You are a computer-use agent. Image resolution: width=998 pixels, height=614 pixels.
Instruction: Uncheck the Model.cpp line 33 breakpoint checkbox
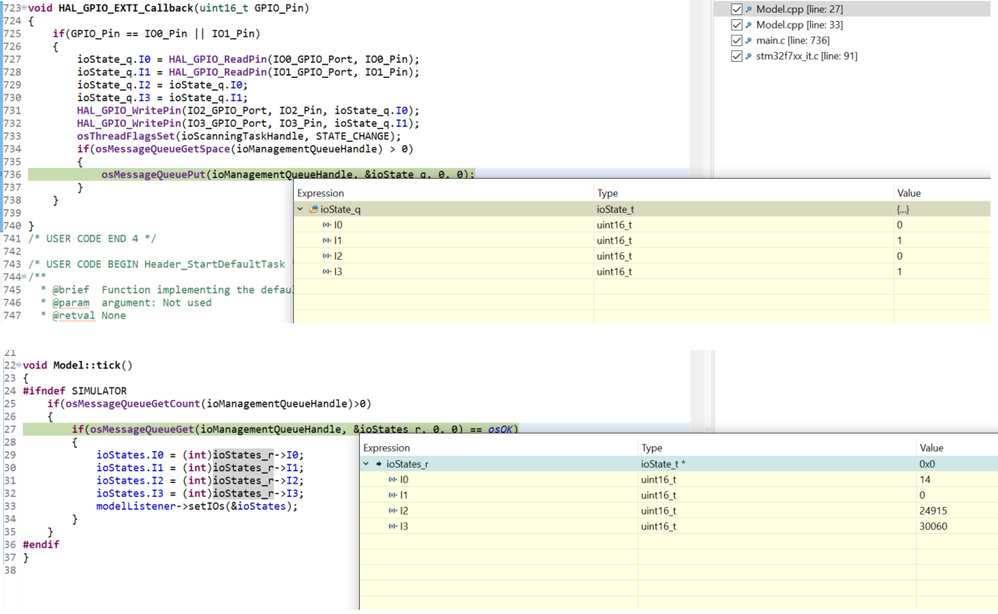[x=736, y=25]
